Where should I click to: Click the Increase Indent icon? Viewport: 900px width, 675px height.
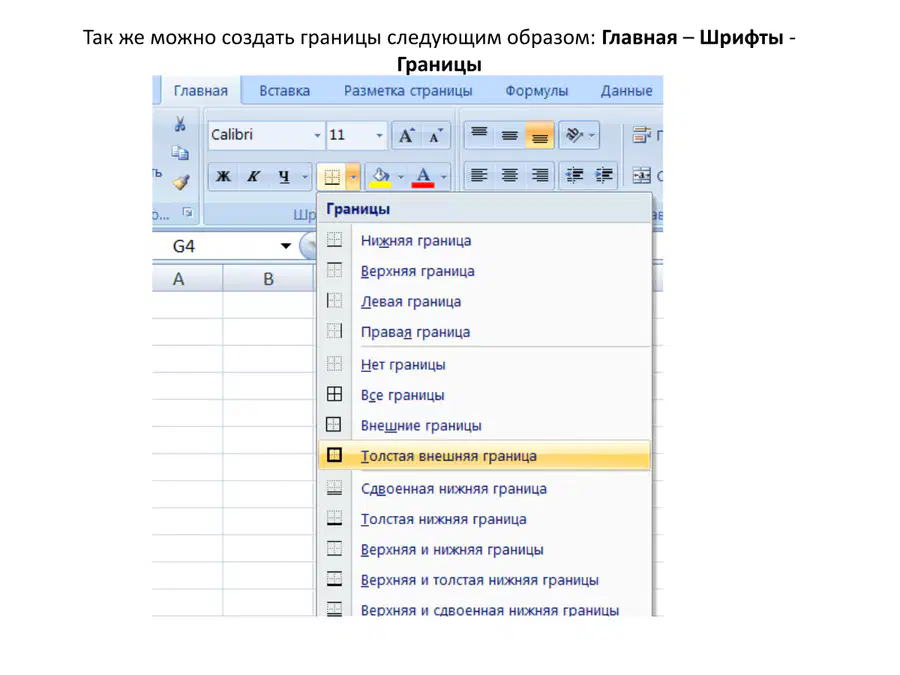pos(604,175)
